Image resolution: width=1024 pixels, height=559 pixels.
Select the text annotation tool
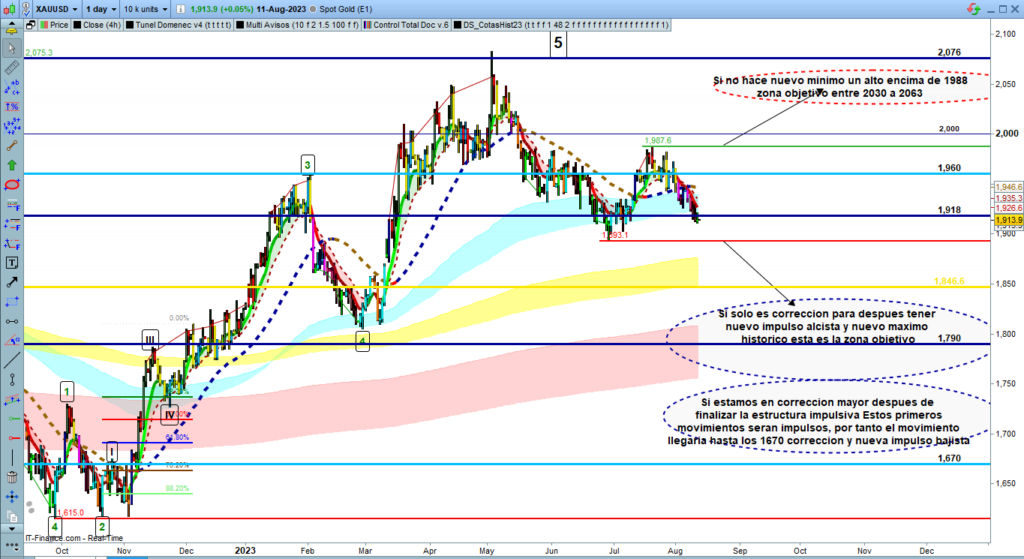[12, 261]
